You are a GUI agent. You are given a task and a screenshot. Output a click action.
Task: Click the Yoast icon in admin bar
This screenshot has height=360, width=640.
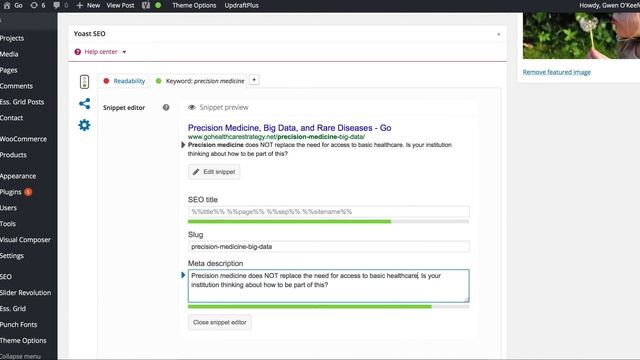point(146,5)
